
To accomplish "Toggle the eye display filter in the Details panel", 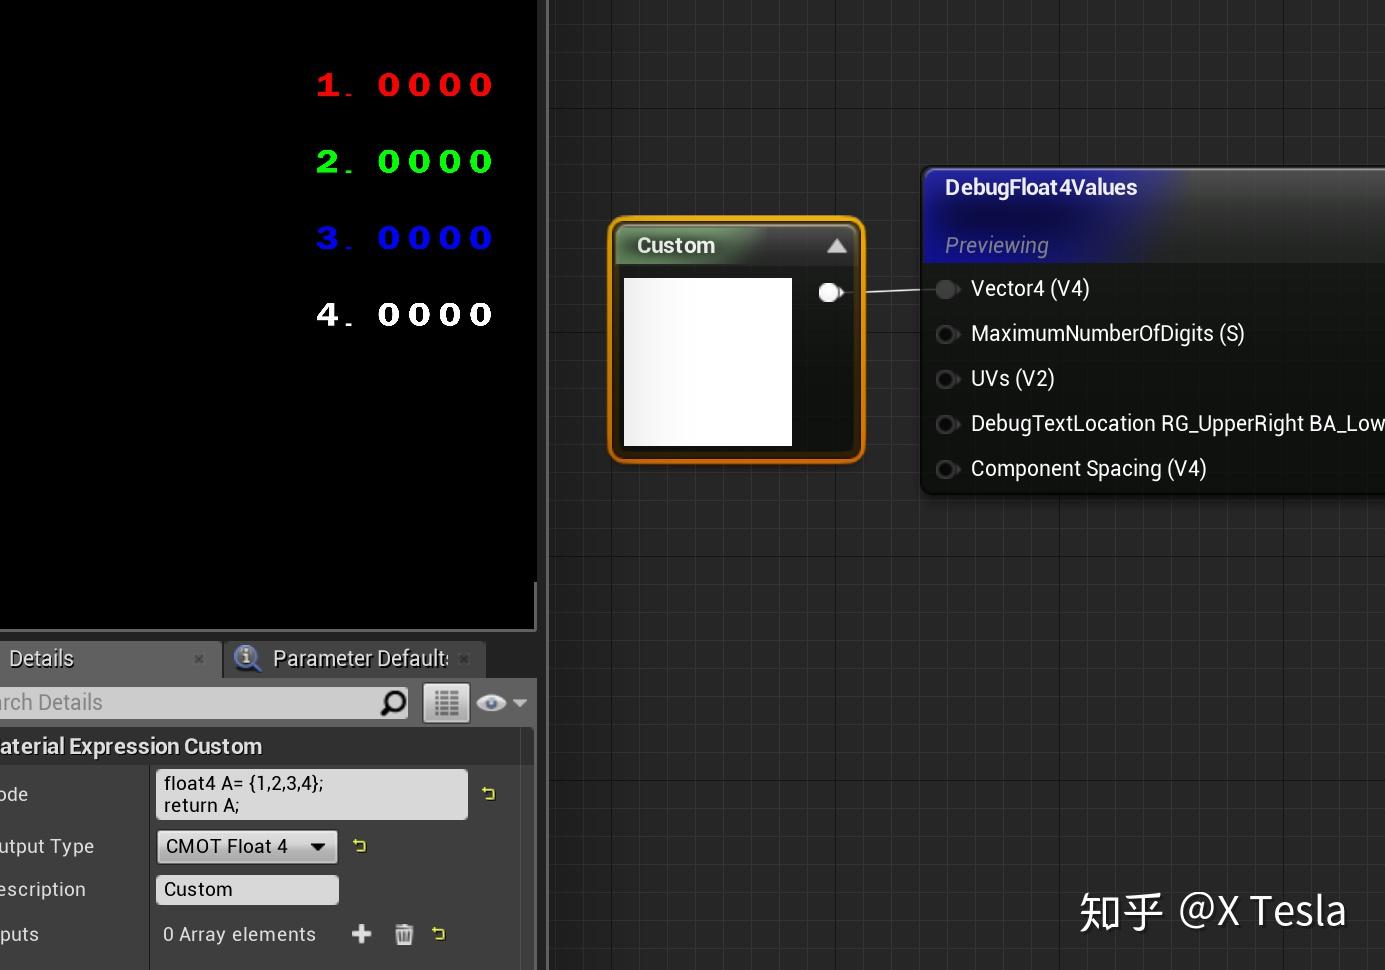I will (x=491, y=702).
